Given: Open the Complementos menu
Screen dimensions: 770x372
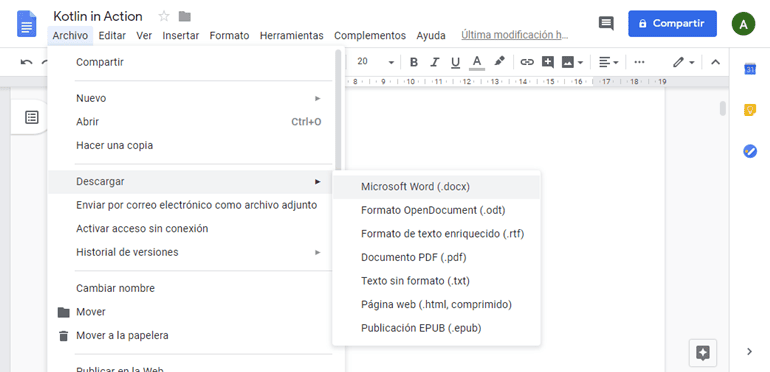Looking at the screenshot, I should (370, 35).
